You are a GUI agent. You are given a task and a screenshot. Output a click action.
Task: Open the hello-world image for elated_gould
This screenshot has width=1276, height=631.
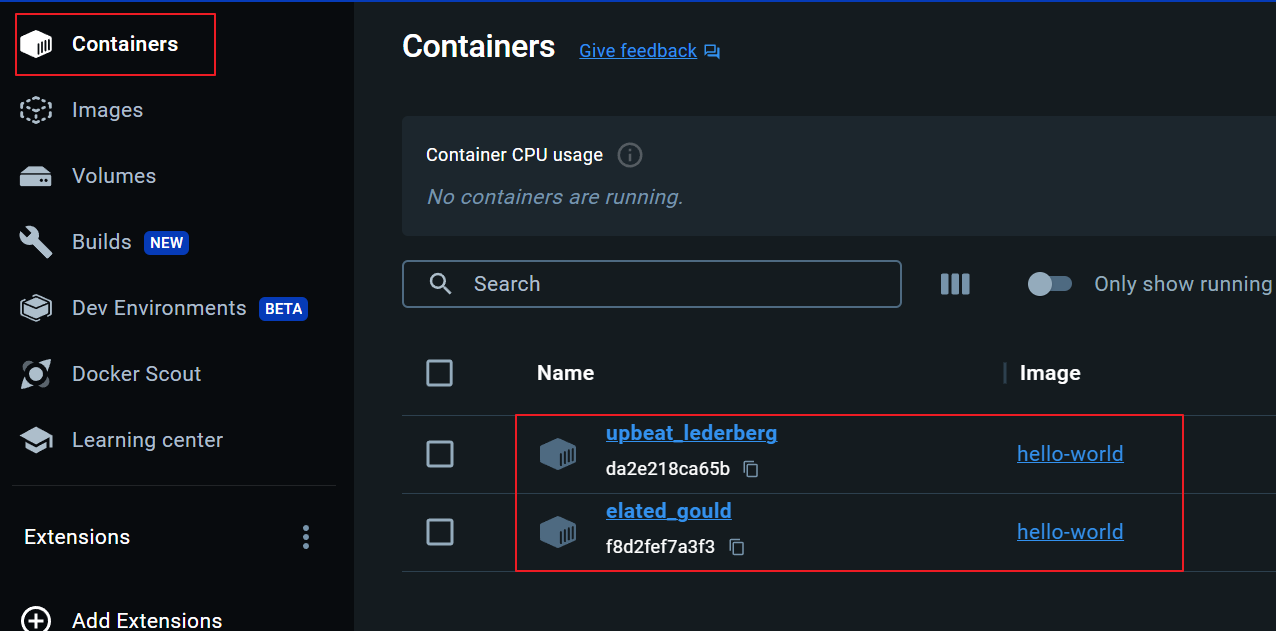1070,531
